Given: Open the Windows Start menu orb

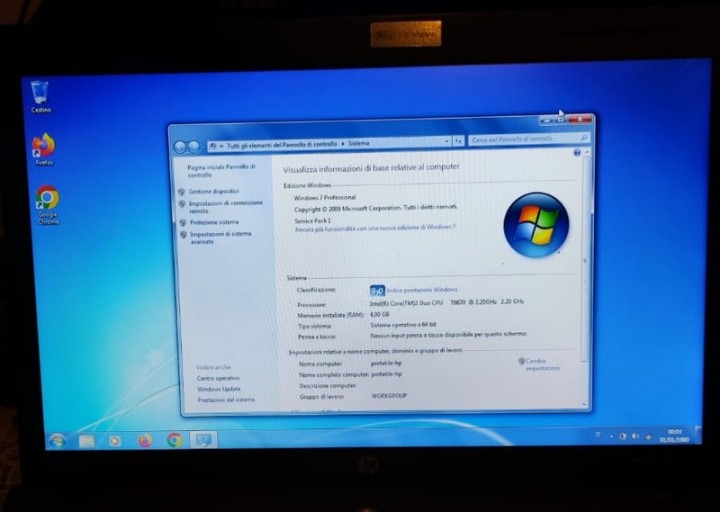Looking at the screenshot, I should click(x=57, y=441).
